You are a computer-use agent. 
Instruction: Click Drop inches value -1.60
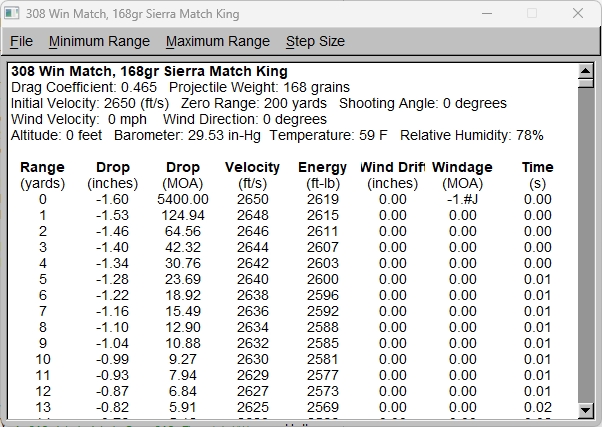tap(112, 199)
